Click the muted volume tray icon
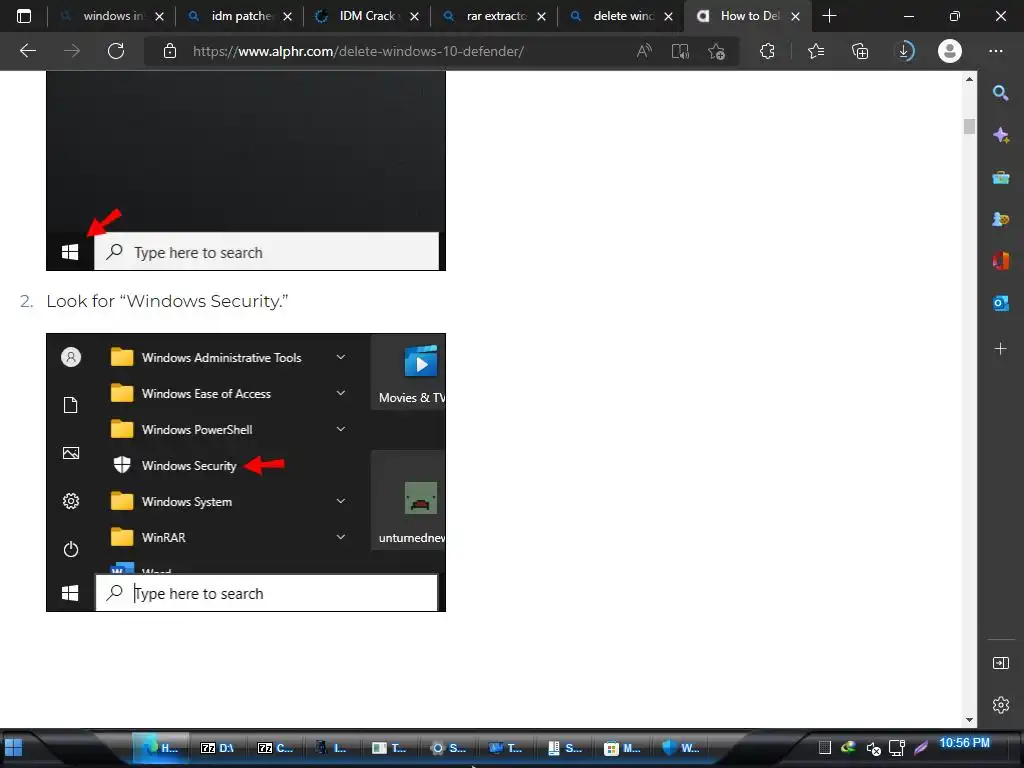Image resolution: width=1024 pixels, height=768 pixels. point(873,748)
